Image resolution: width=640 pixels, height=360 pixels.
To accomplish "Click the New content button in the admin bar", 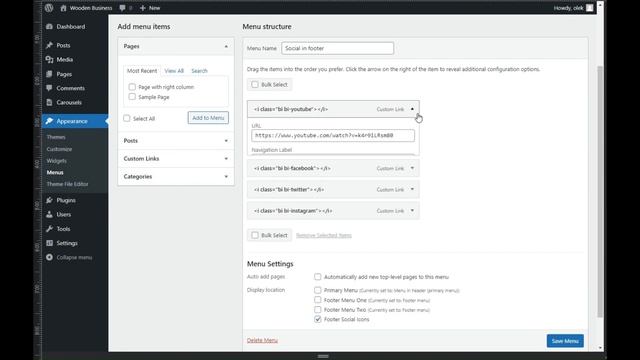I will click(150, 8).
